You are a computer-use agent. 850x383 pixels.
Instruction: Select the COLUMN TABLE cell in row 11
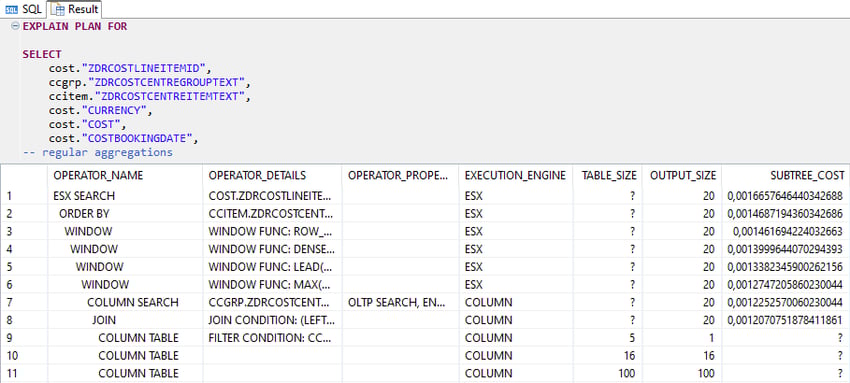[138, 373]
